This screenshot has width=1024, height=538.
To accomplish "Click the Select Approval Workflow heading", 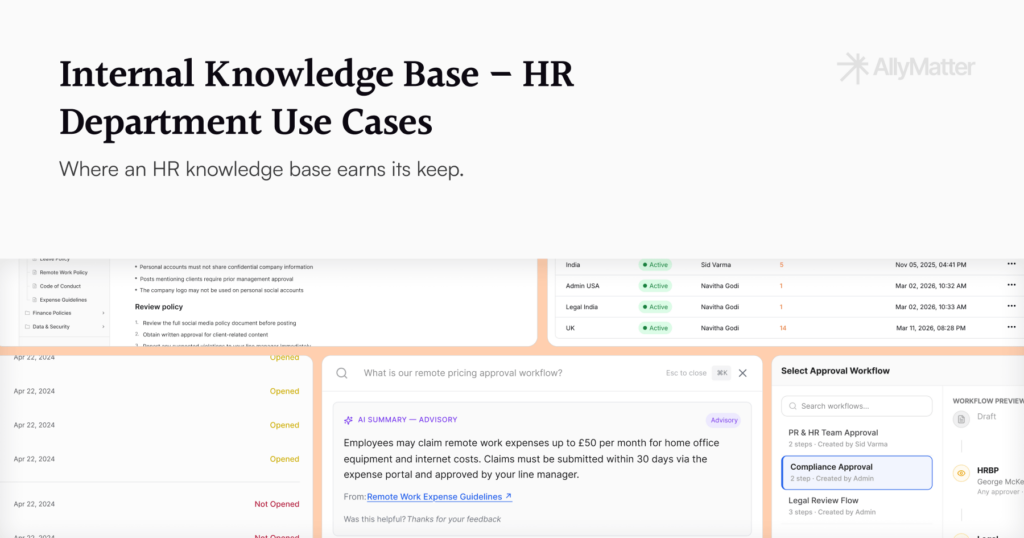I will coord(835,371).
